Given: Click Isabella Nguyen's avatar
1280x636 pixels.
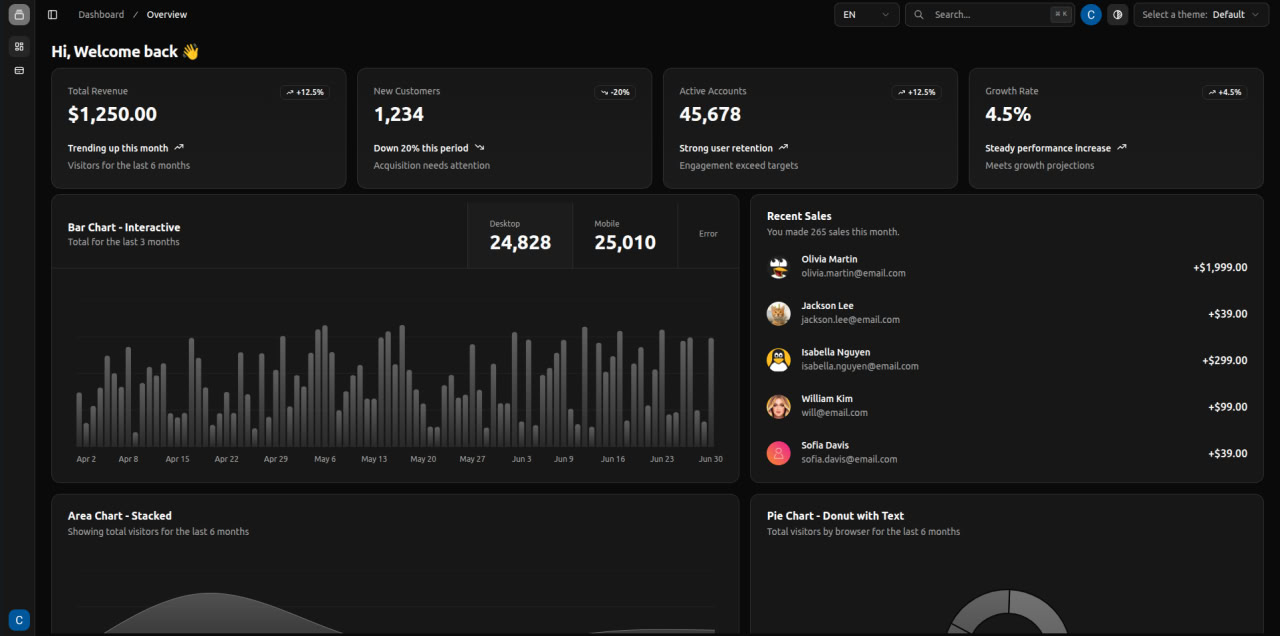Looking at the screenshot, I should (778, 360).
